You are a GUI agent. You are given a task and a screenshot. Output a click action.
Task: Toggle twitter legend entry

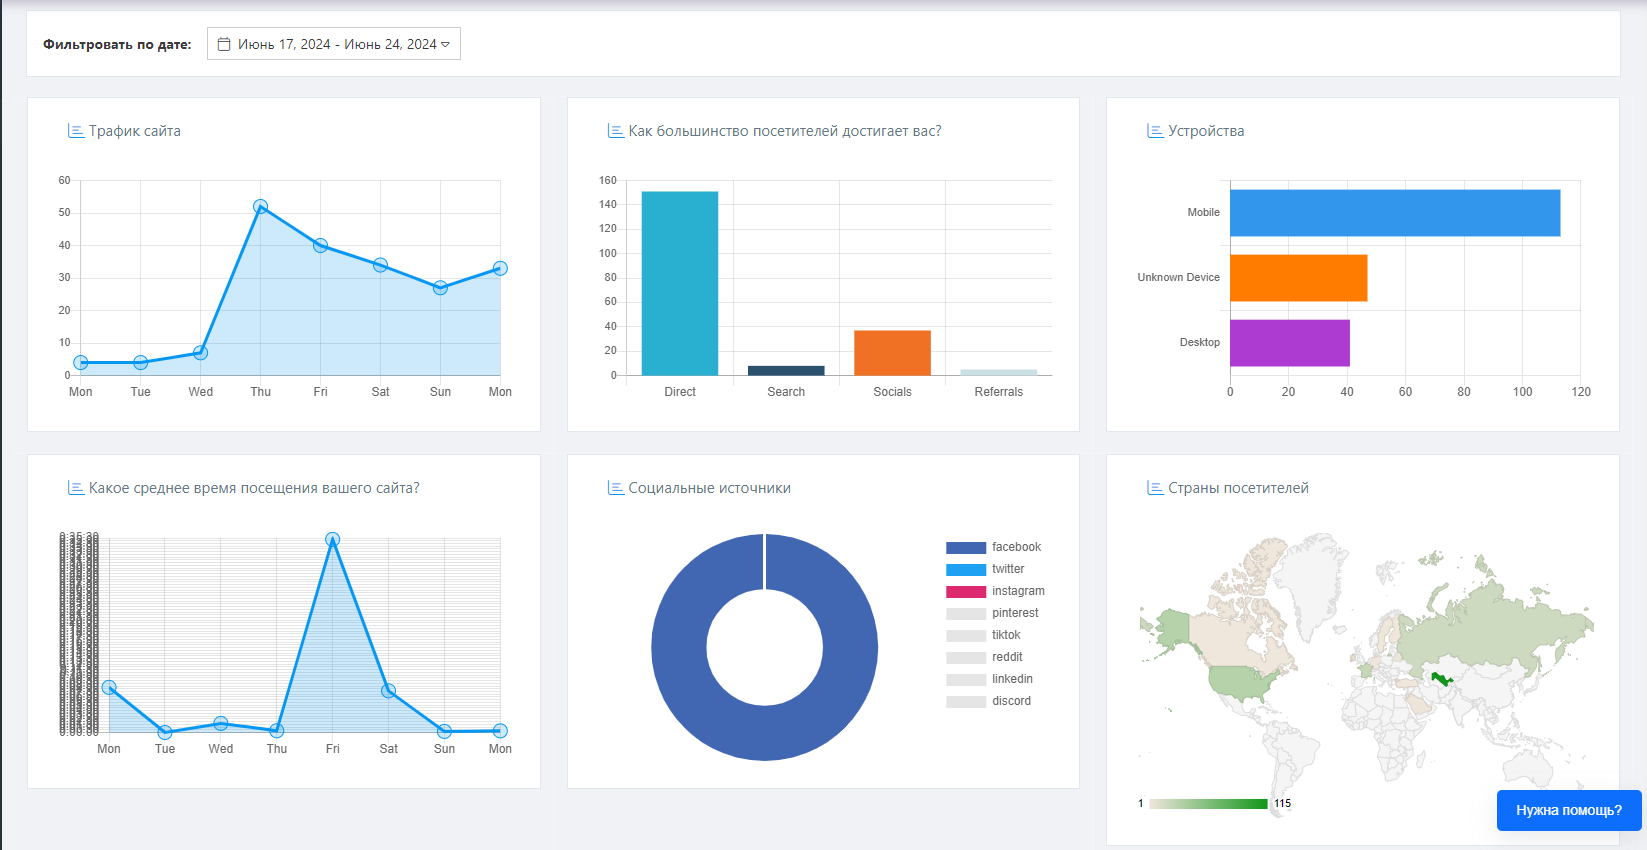click(985, 569)
